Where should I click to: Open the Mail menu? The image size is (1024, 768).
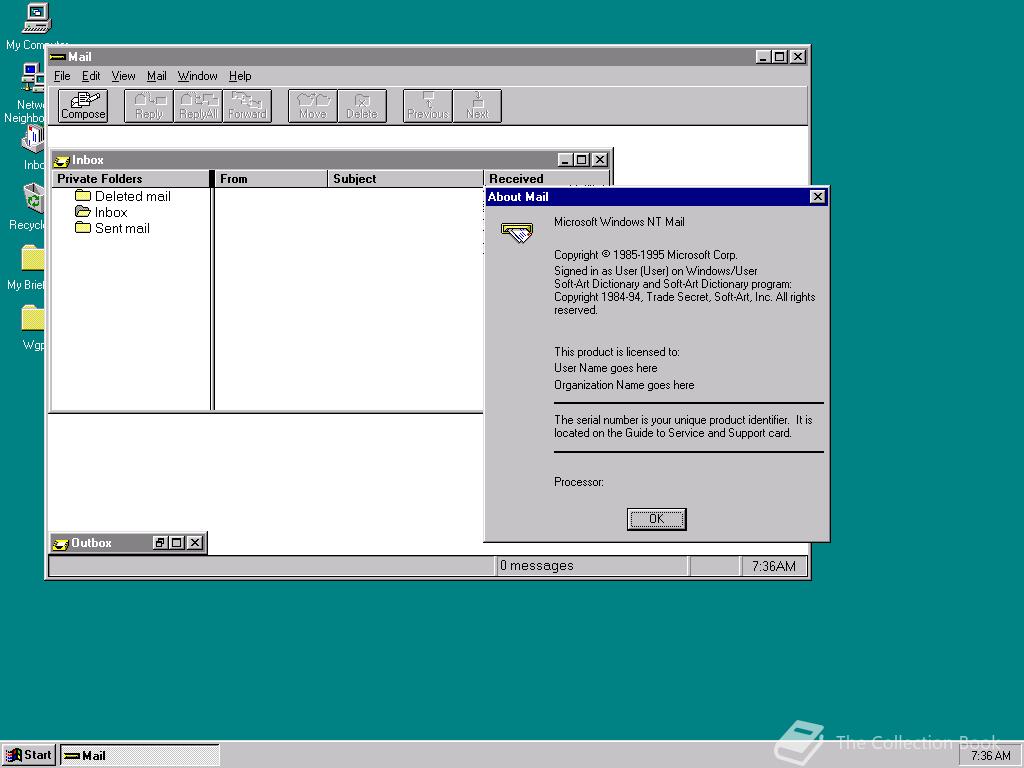157,76
